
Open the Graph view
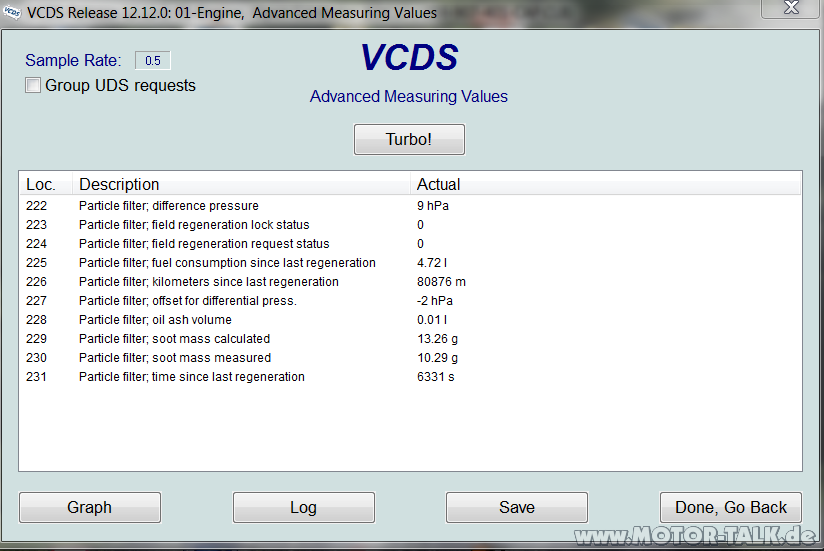89,507
